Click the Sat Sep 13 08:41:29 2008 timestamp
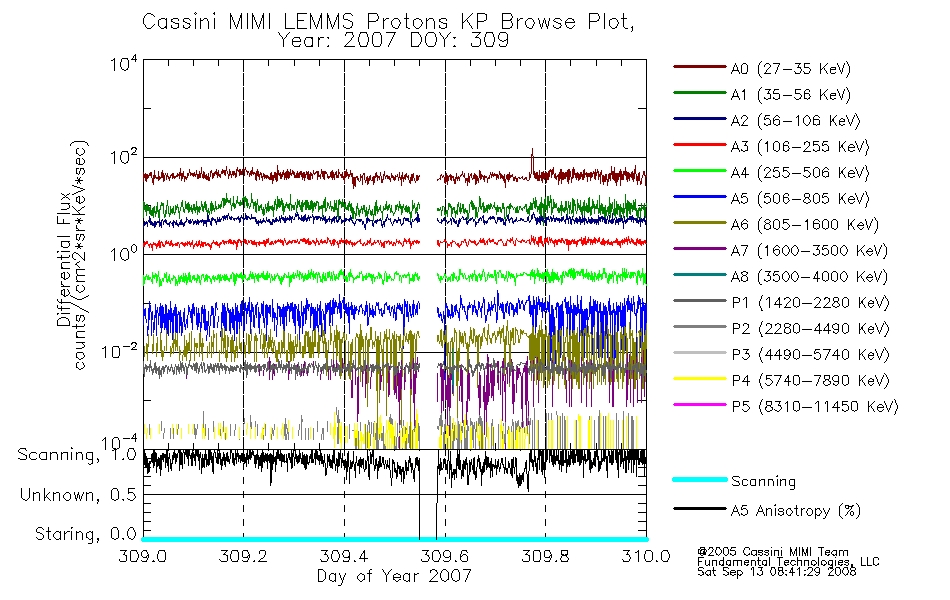The width and height of the screenshot is (950, 600). tap(777, 572)
